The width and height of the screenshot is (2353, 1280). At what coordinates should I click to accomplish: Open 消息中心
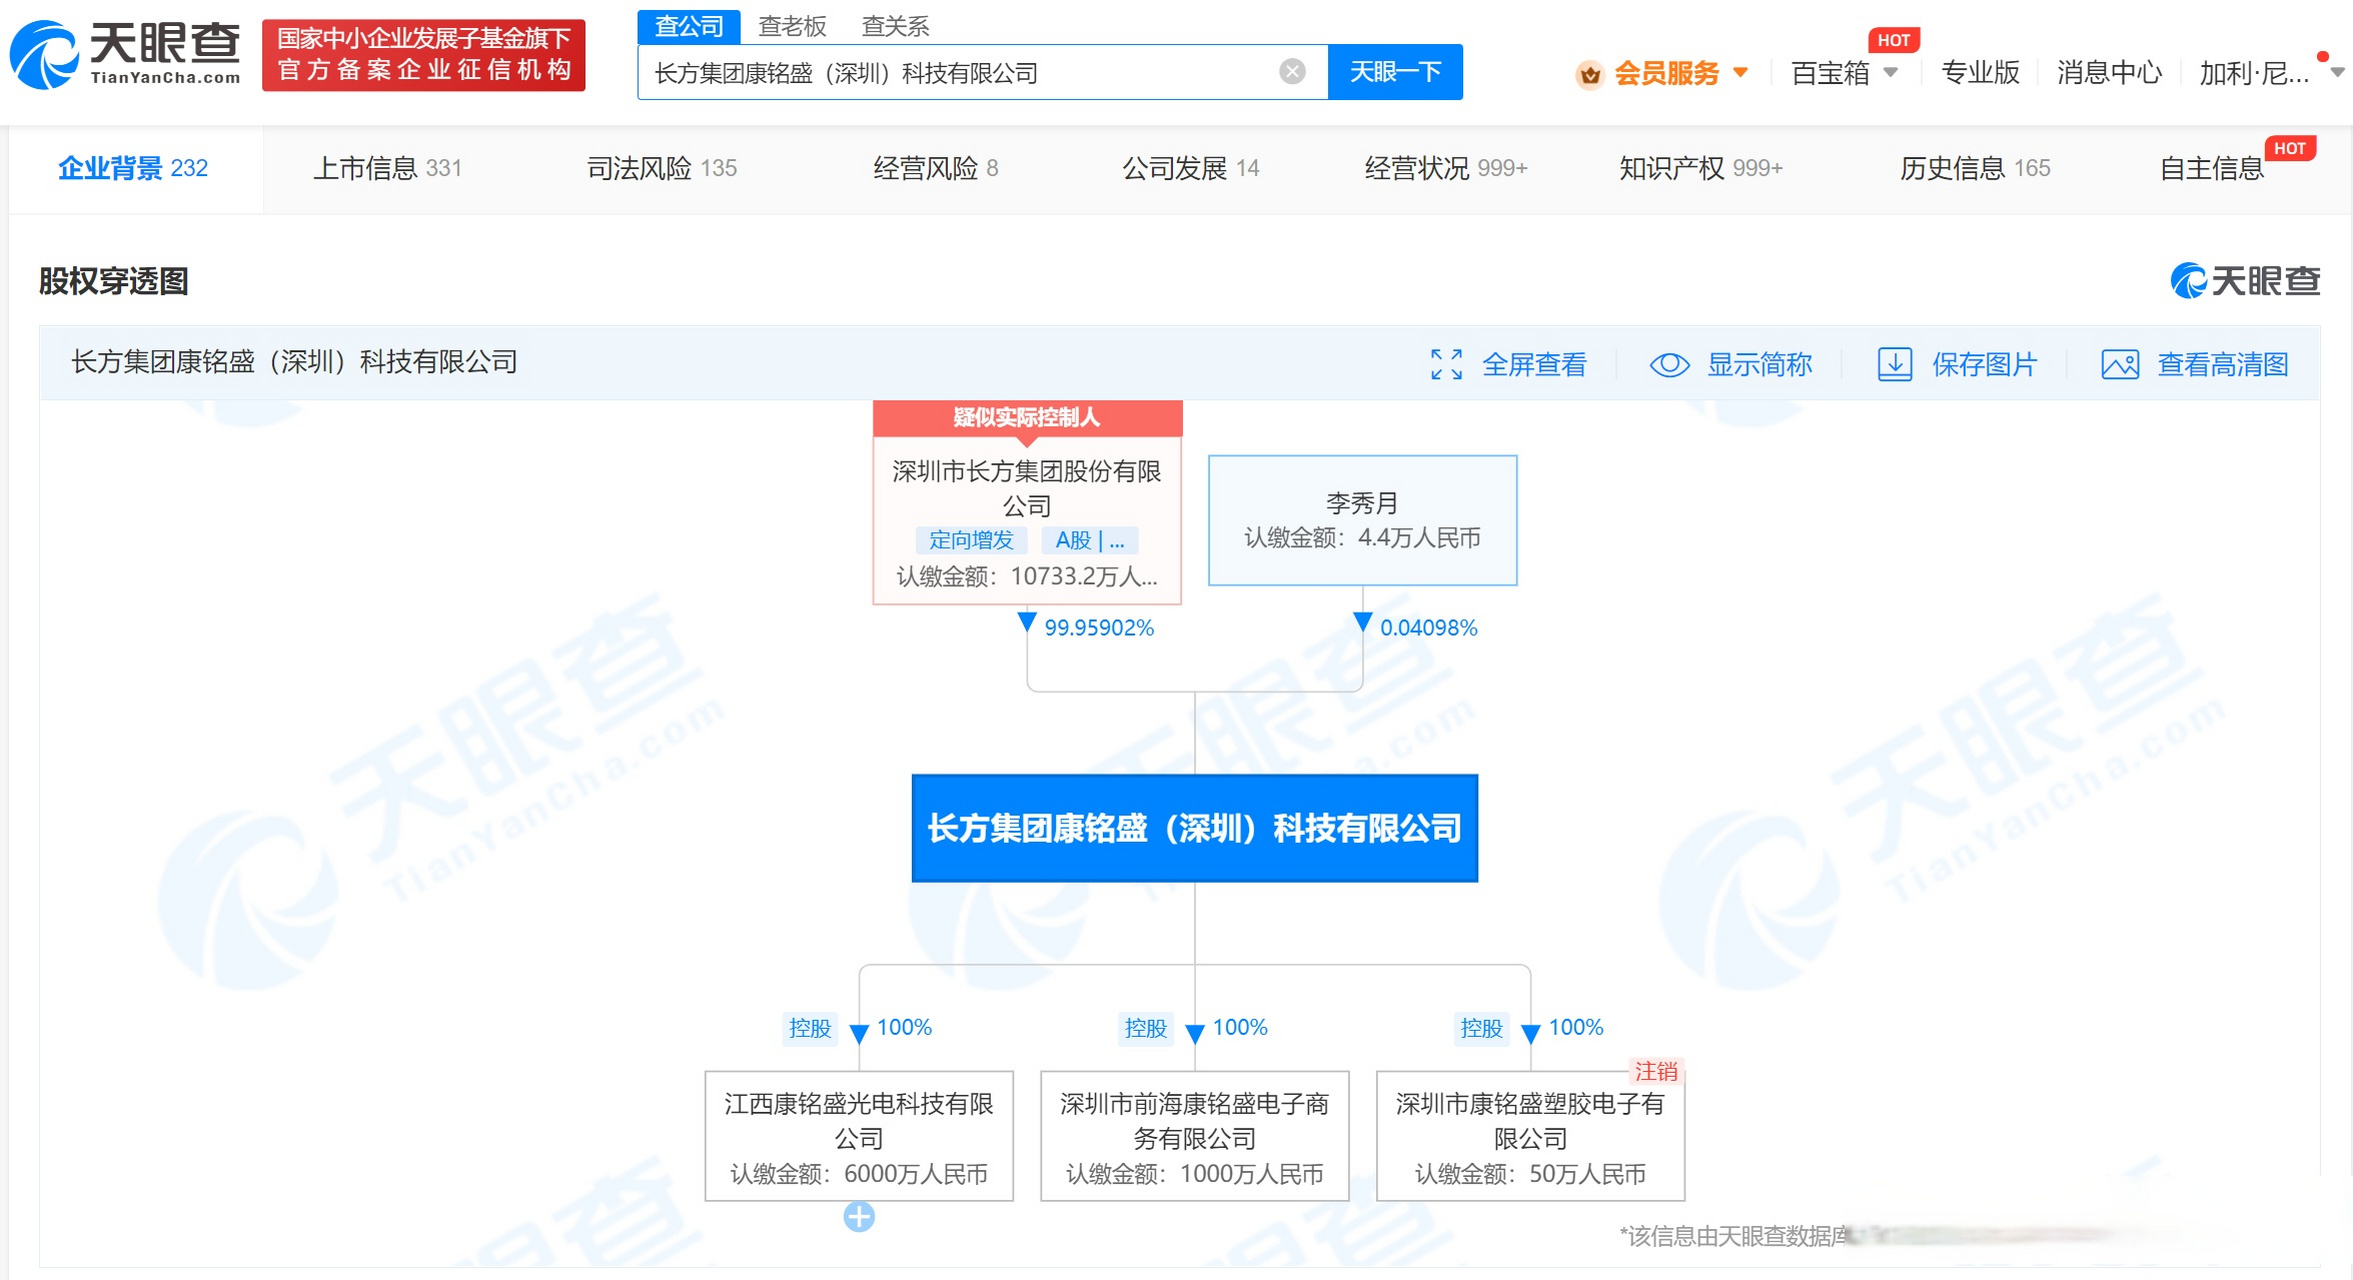[x=2109, y=72]
